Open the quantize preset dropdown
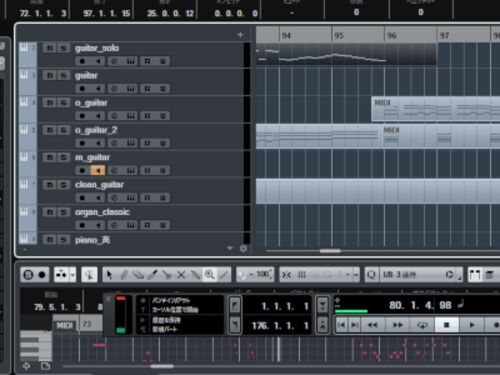The height and width of the screenshot is (375, 500). tap(413, 275)
